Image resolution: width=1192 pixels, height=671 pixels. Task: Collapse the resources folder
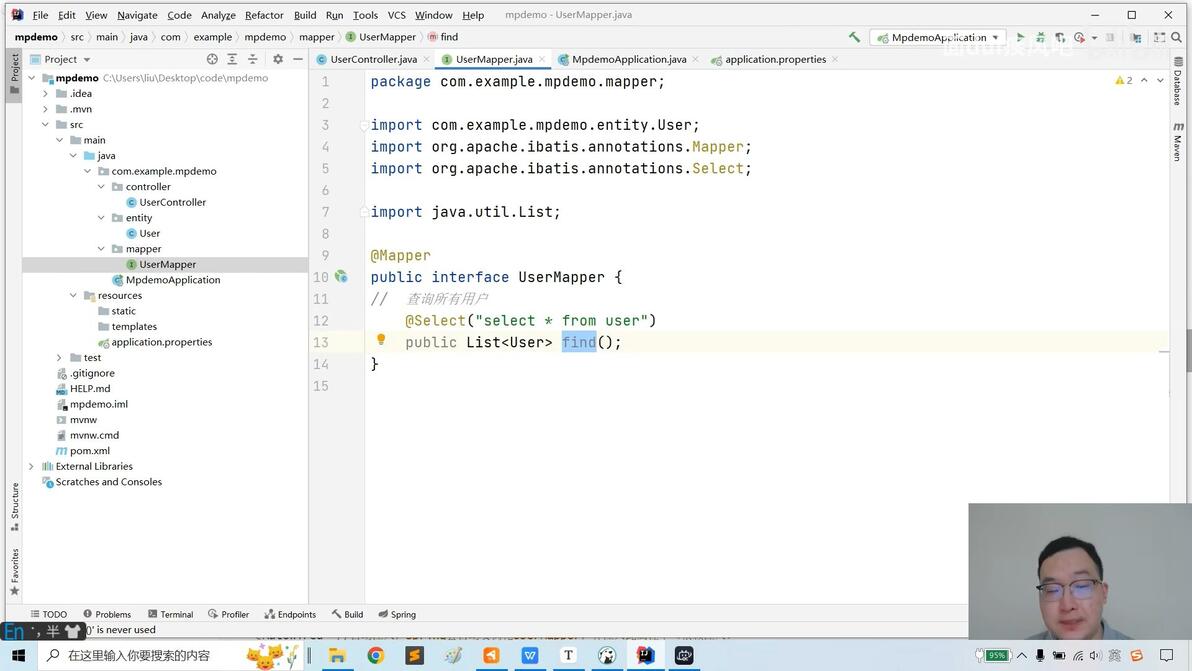click(73, 296)
